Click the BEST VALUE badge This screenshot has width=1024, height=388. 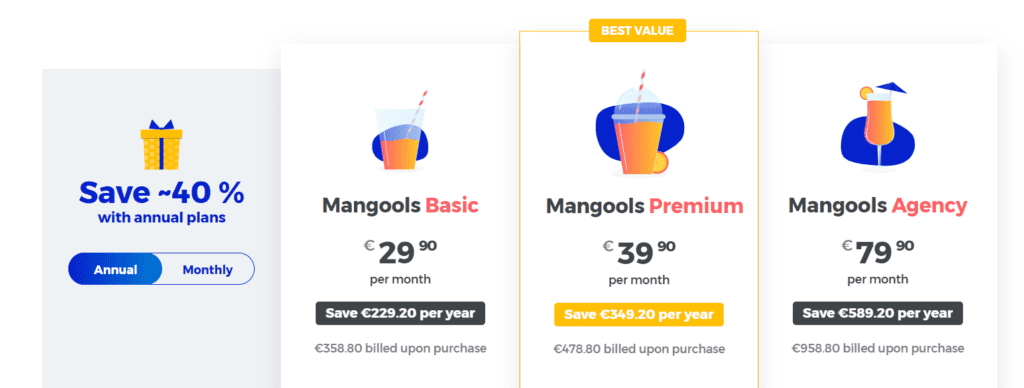[x=637, y=31]
